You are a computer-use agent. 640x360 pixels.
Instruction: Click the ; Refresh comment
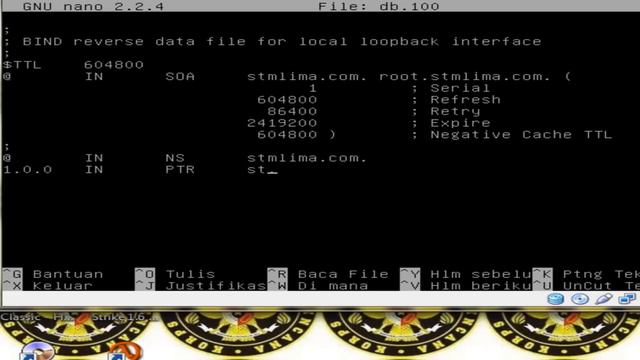456,100
